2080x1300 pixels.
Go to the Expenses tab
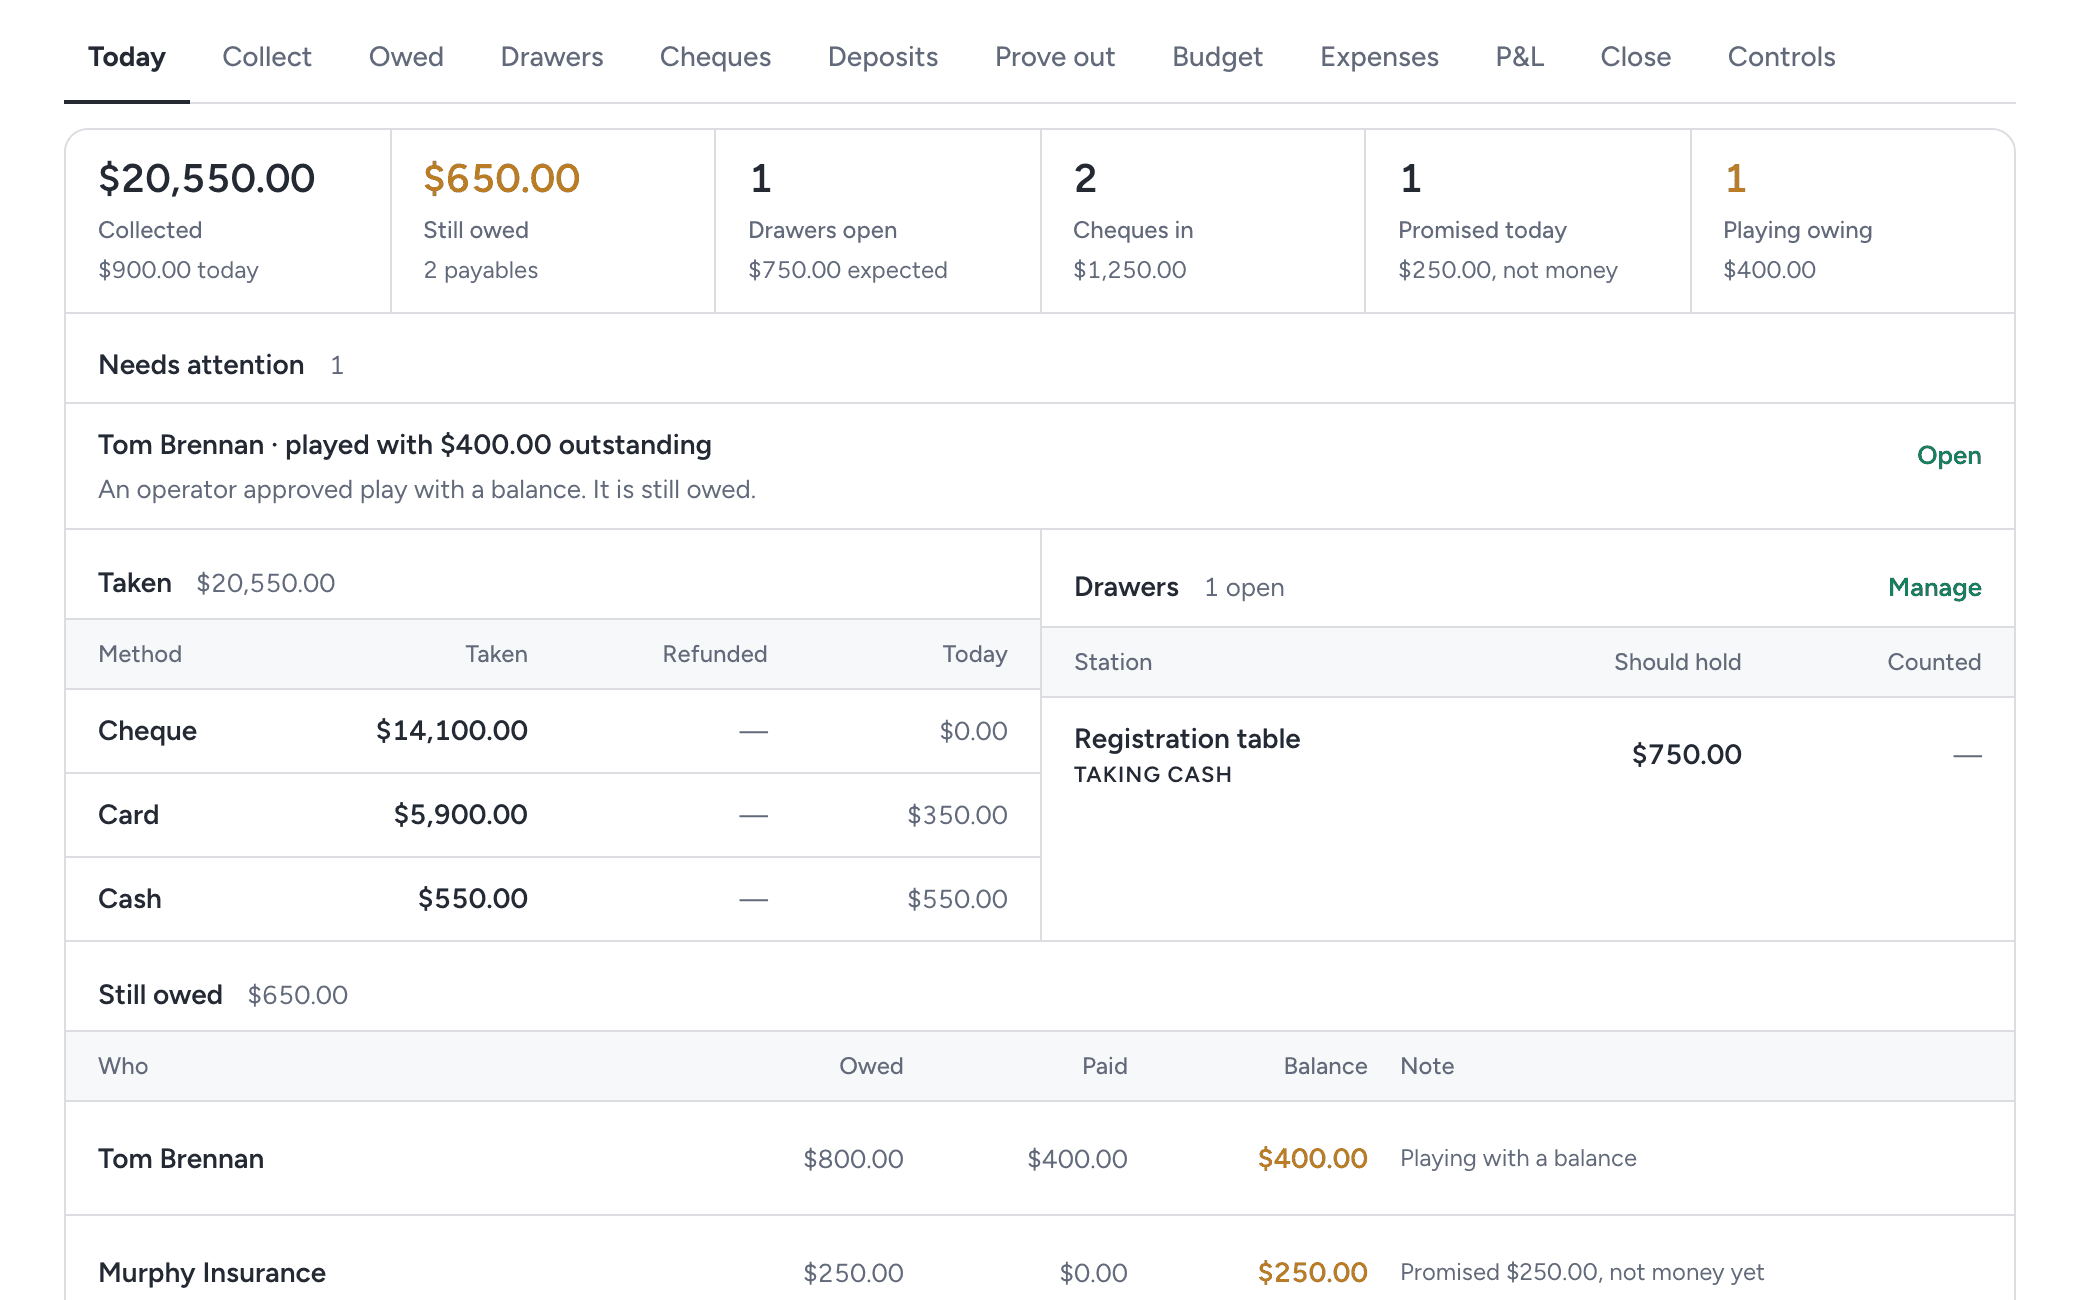1379,57
